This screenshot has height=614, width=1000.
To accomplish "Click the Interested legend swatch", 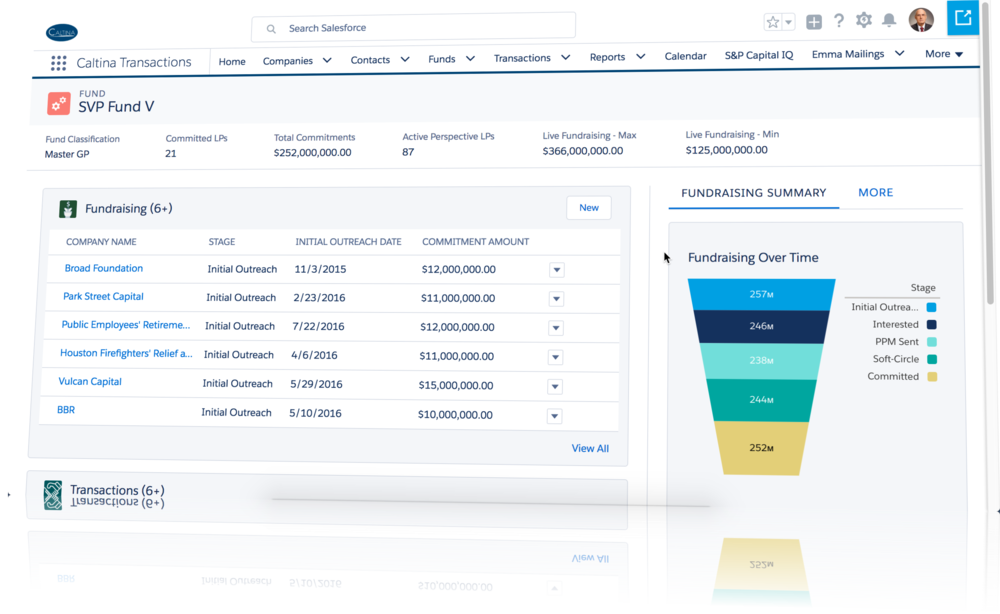I will (932, 325).
